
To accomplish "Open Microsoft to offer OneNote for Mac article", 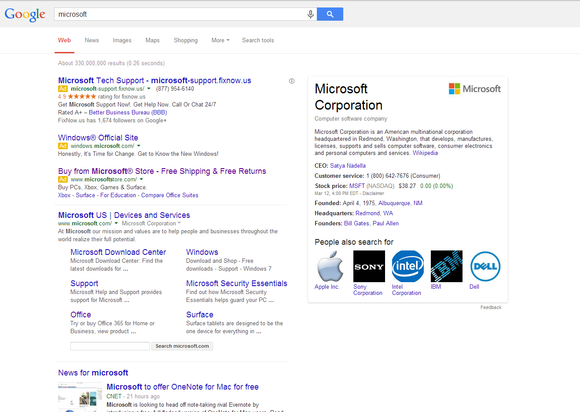I will (x=182, y=387).
